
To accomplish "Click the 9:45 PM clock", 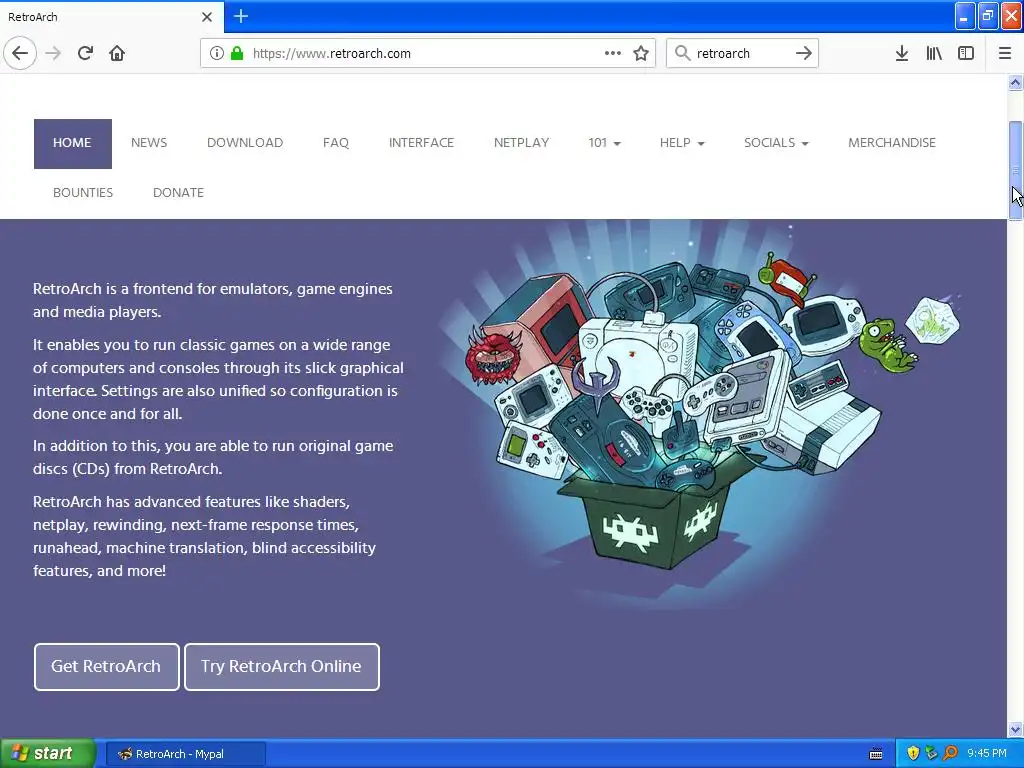I will pos(987,754).
